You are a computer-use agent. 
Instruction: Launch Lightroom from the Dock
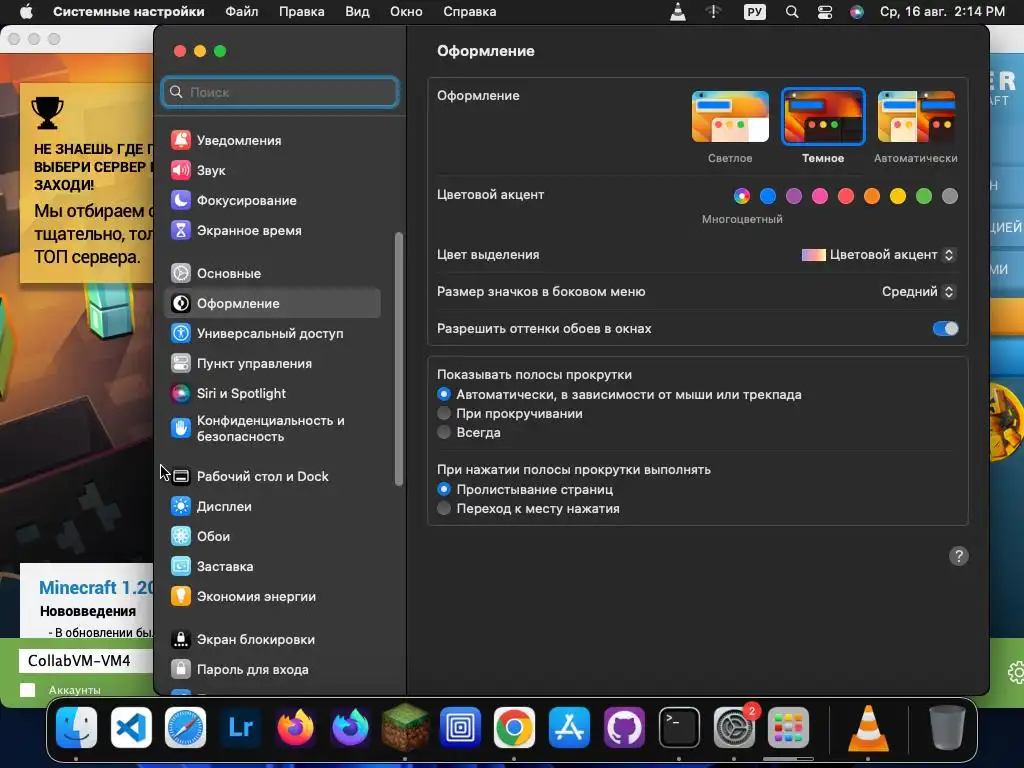coord(240,727)
